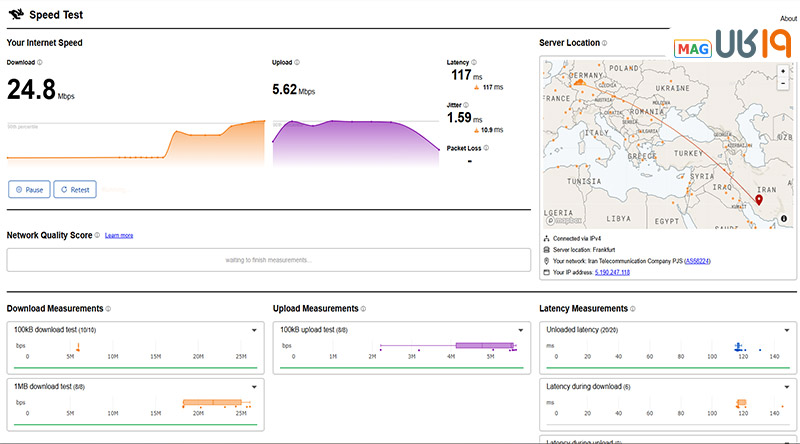The width and height of the screenshot is (800, 444).
Task: Click the Speed Test logo
Action: pyautogui.click(x=17, y=16)
